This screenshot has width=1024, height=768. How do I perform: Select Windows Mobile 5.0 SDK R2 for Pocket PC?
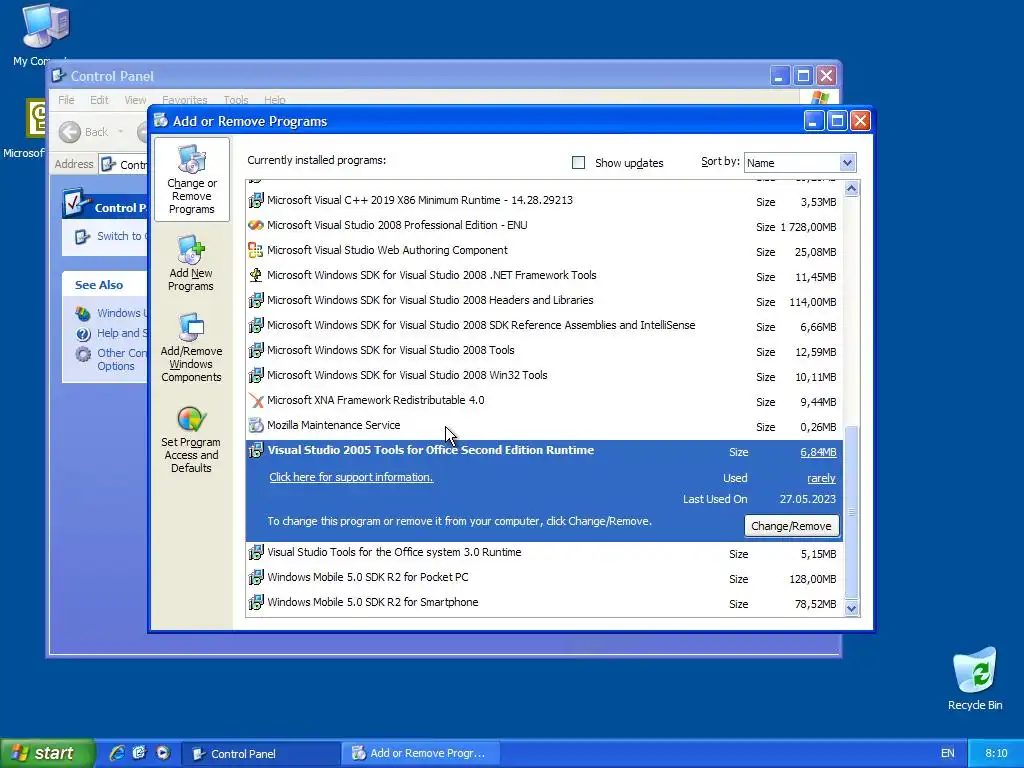(544, 577)
